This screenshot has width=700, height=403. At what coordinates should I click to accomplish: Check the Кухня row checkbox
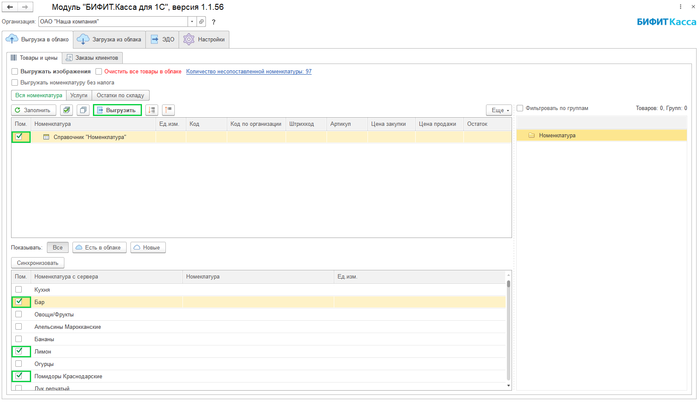[18, 289]
